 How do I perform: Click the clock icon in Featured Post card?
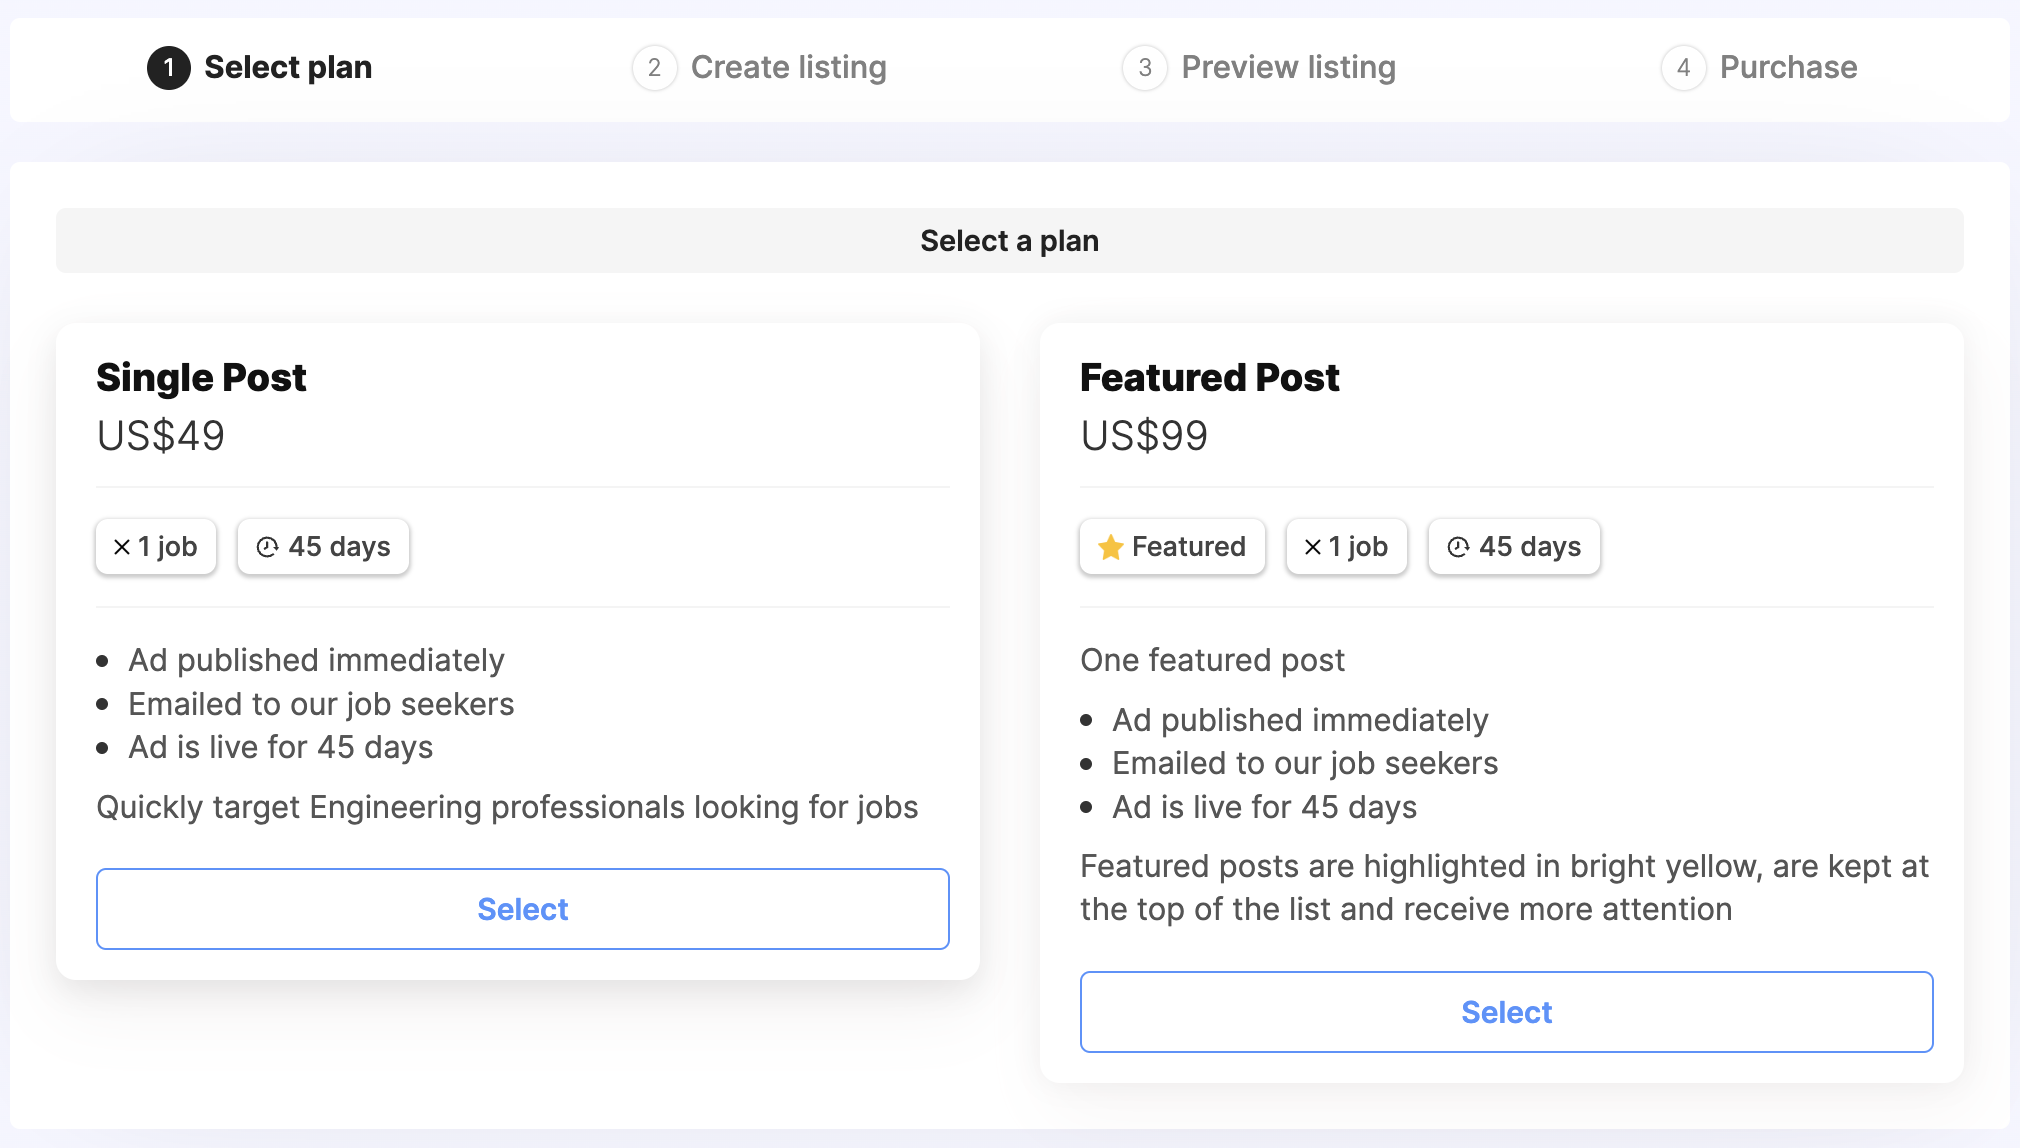[x=1458, y=547]
